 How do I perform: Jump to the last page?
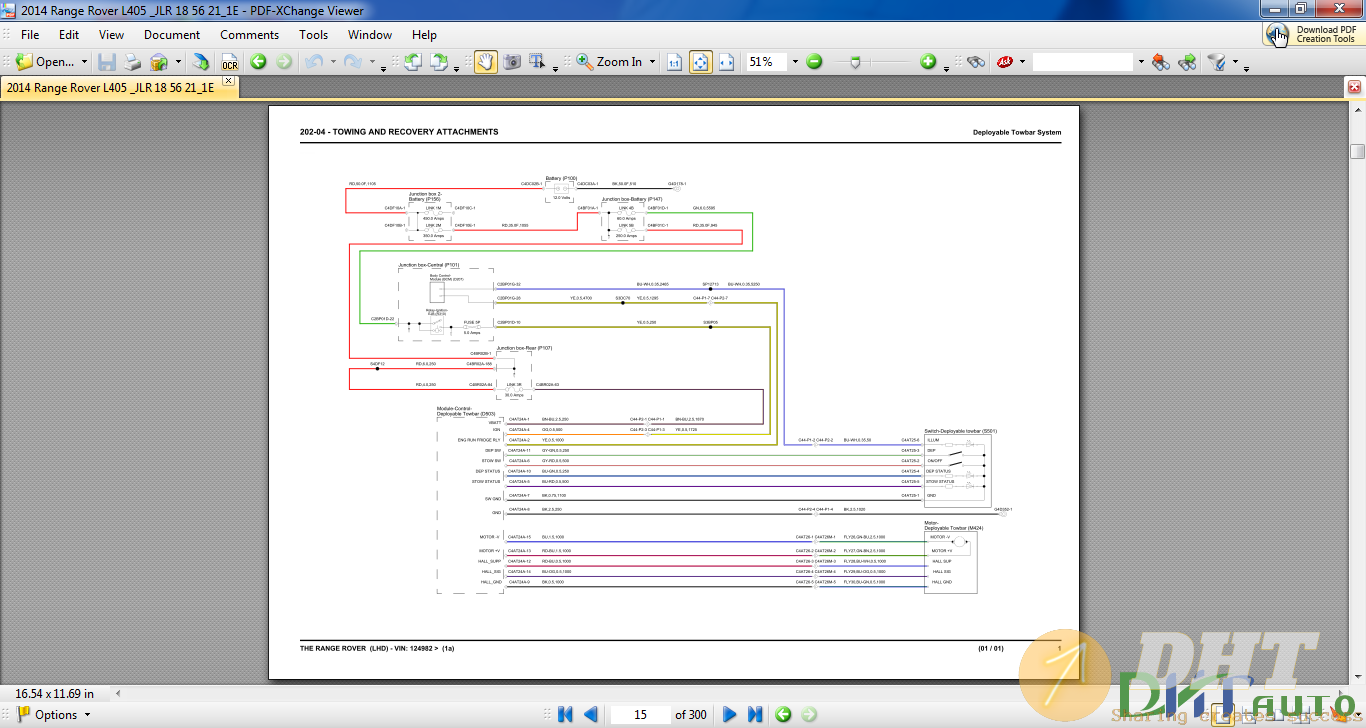tap(755, 714)
